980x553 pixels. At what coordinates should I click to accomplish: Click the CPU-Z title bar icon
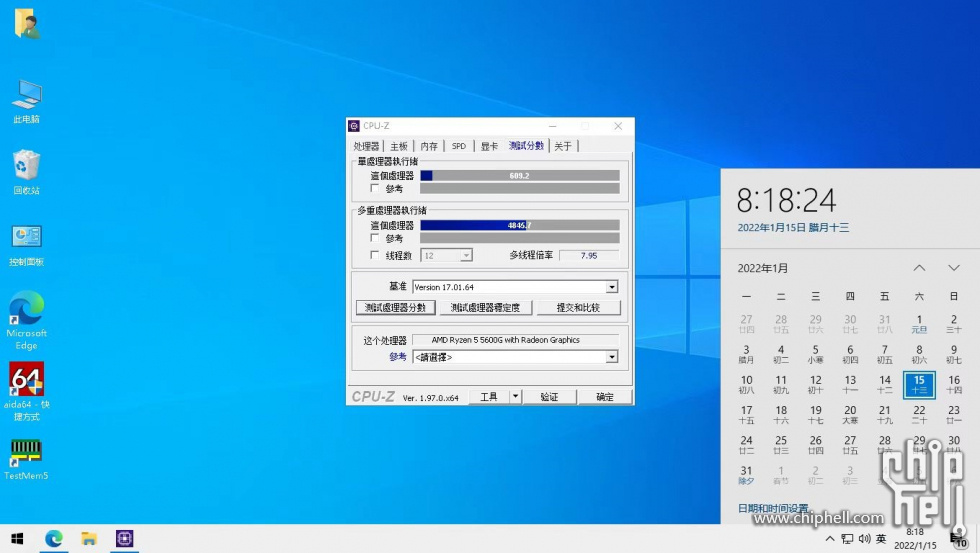(354, 126)
